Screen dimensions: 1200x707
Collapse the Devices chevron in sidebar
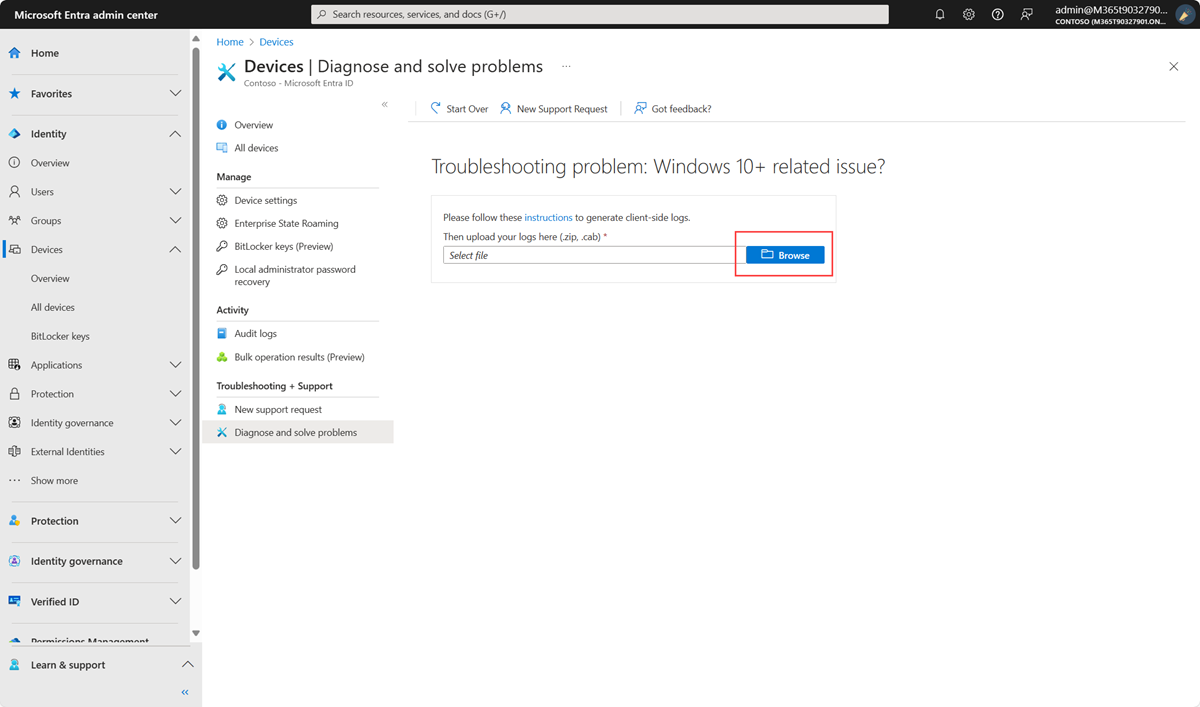pyautogui.click(x=175, y=249)
